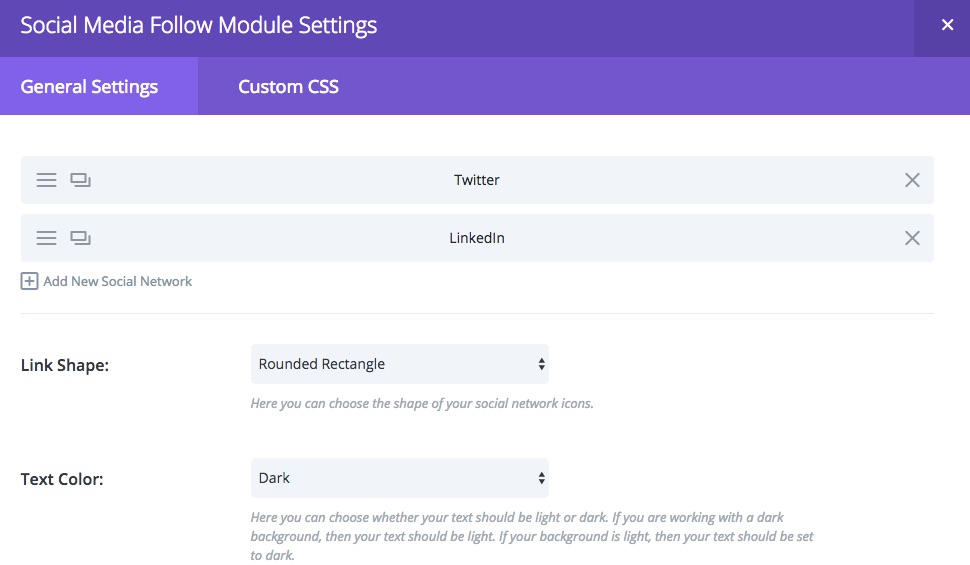Close the module settings dialog

click(947, 25)
